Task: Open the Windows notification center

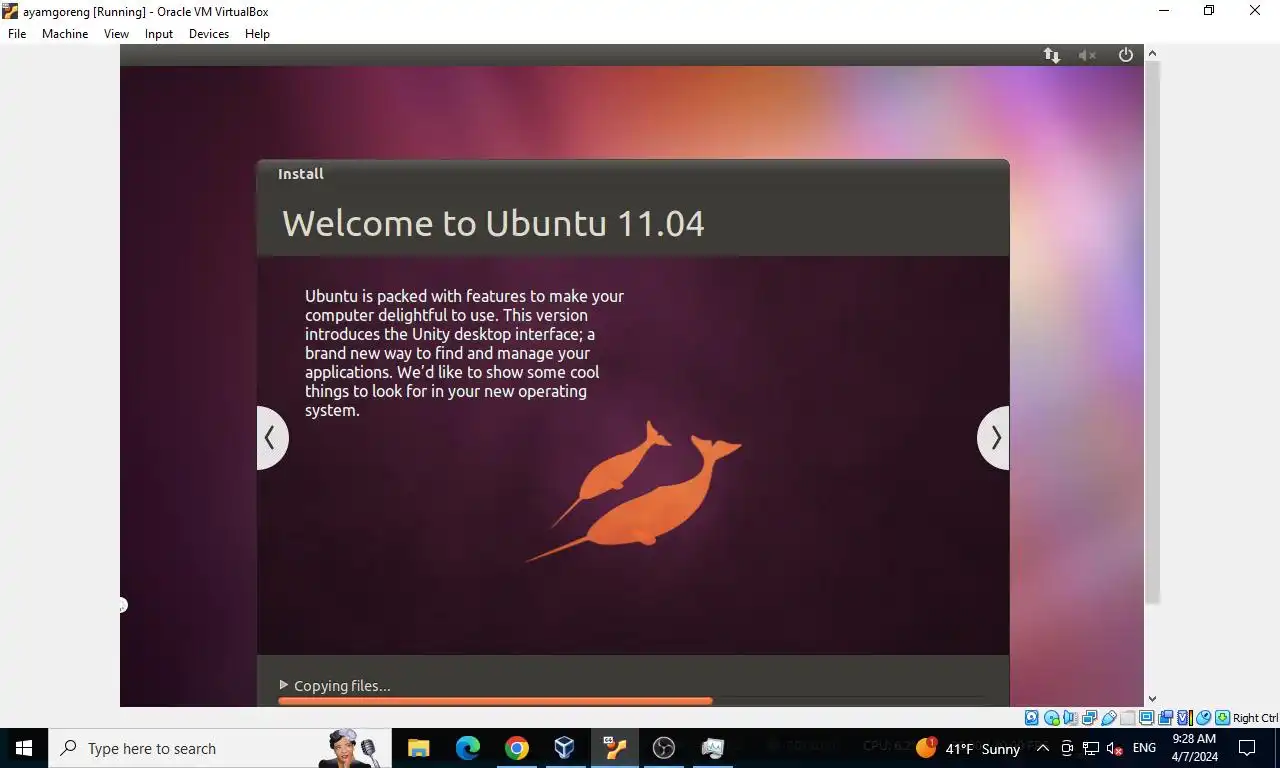Action: (x=1247, y=748)
